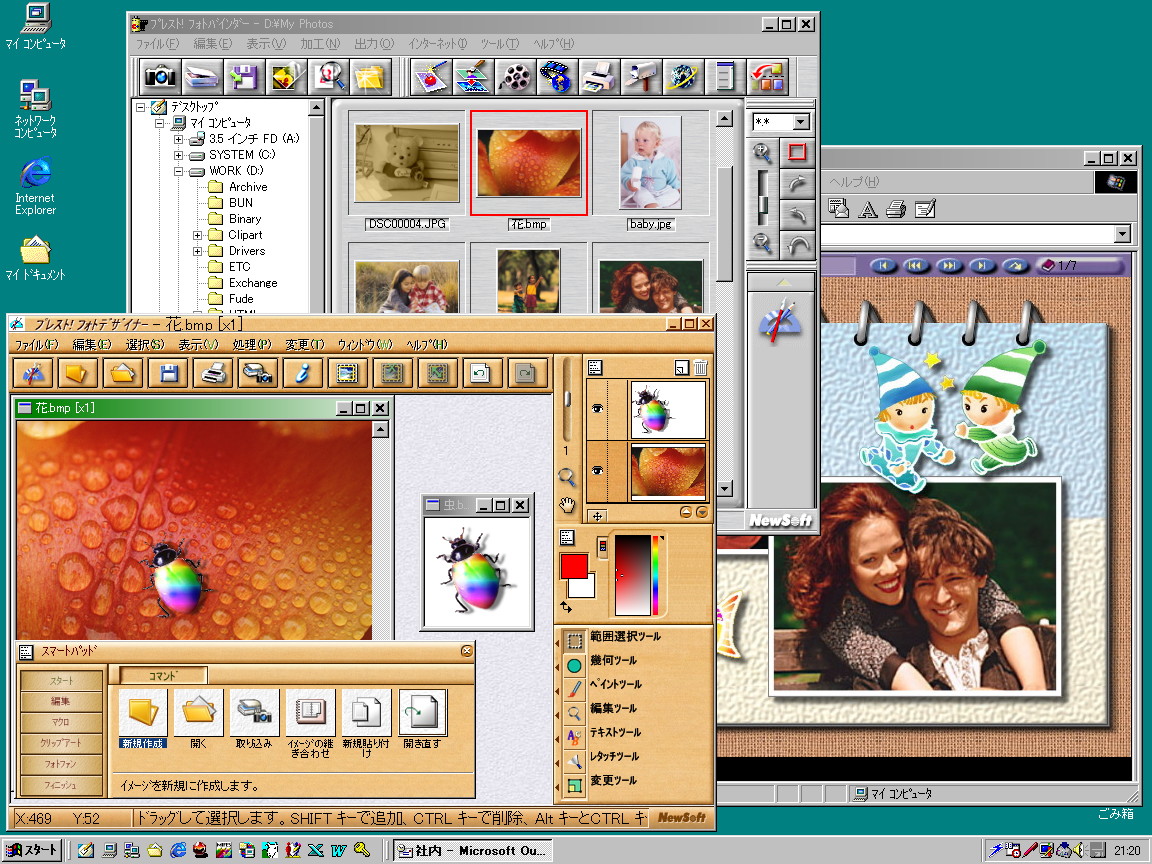Select the 範囲選択ツール selection tool

pyautogui.click(x=575, y=640)
